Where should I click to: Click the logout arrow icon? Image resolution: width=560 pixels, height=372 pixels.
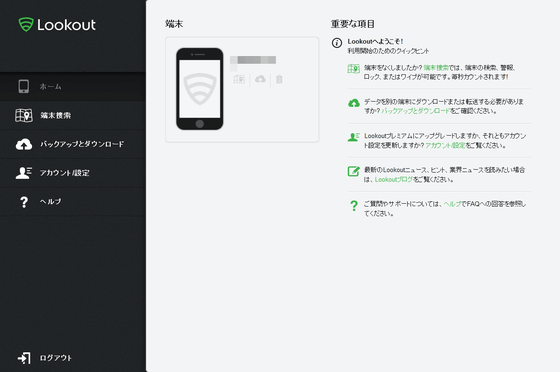point(24,358)
